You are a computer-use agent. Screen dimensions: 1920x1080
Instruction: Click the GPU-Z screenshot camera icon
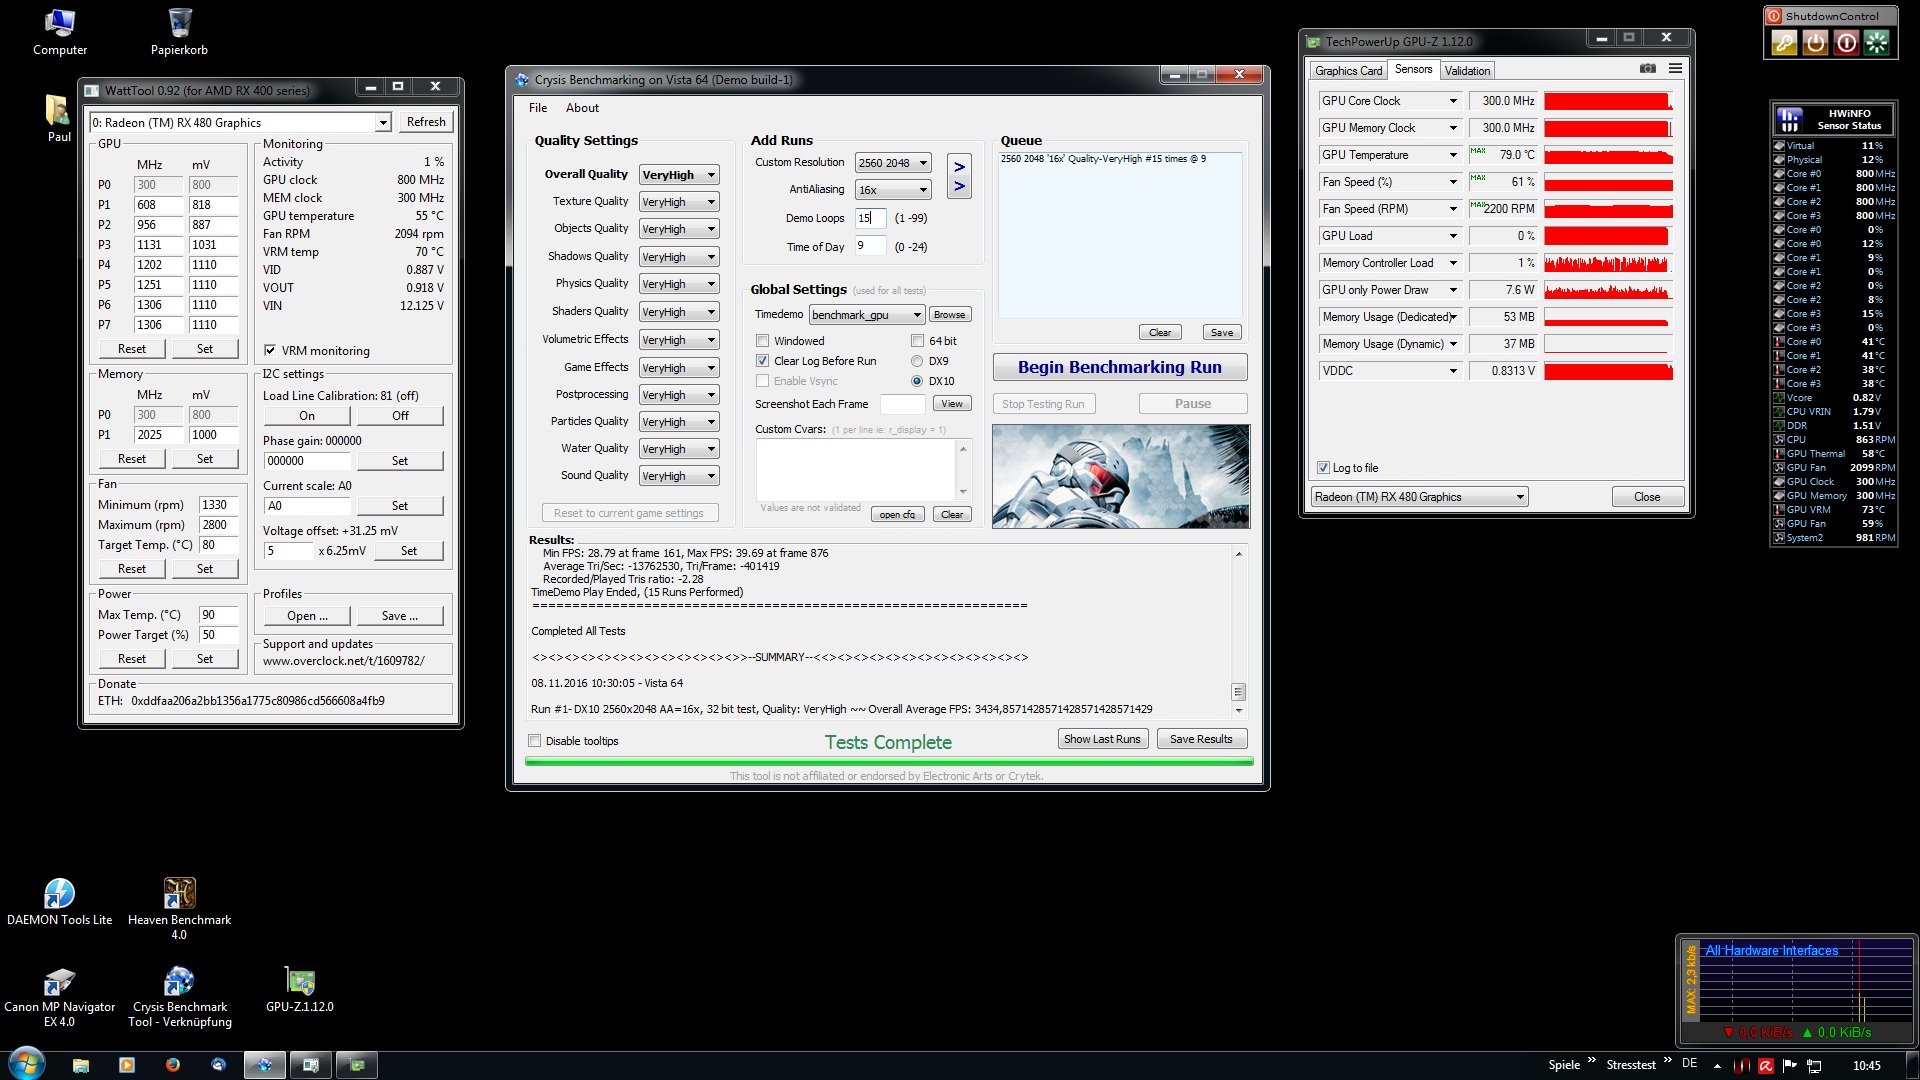point(1647,69)
